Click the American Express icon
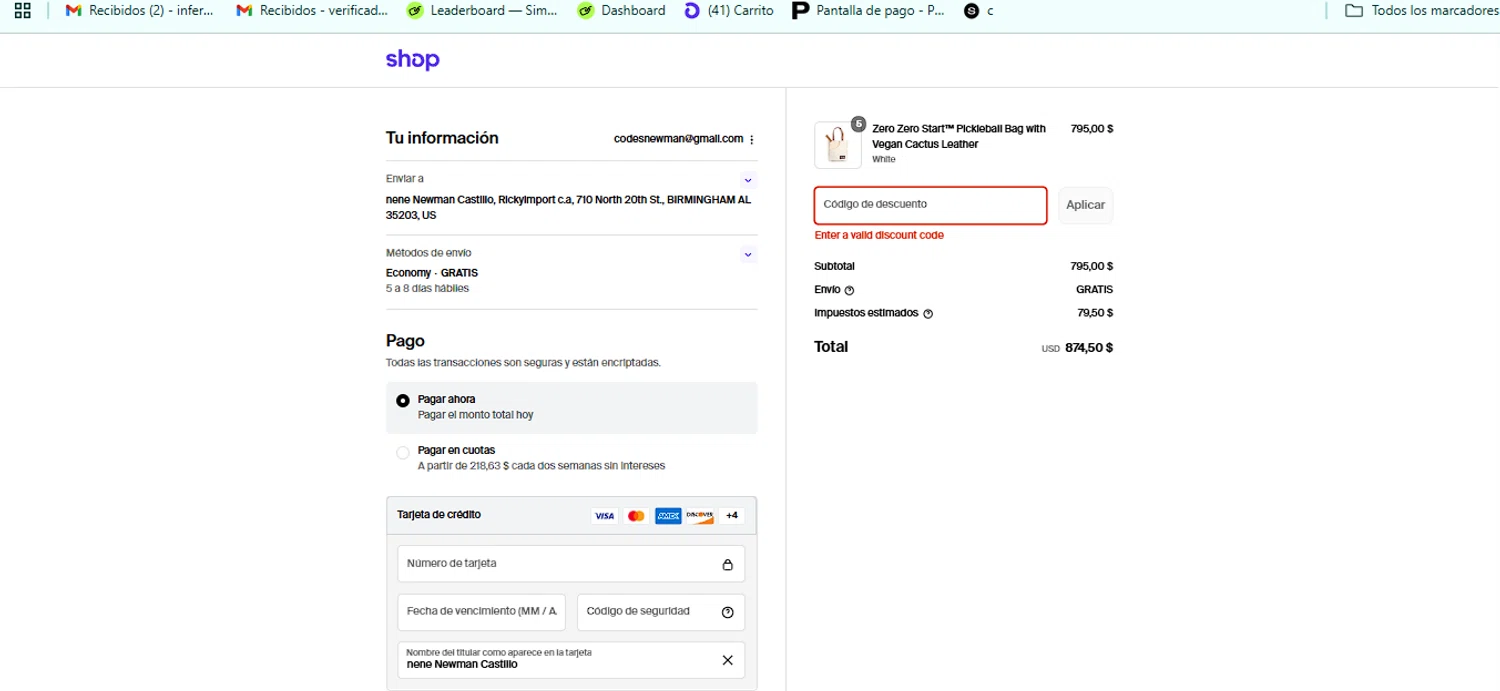 coord(668,516)
